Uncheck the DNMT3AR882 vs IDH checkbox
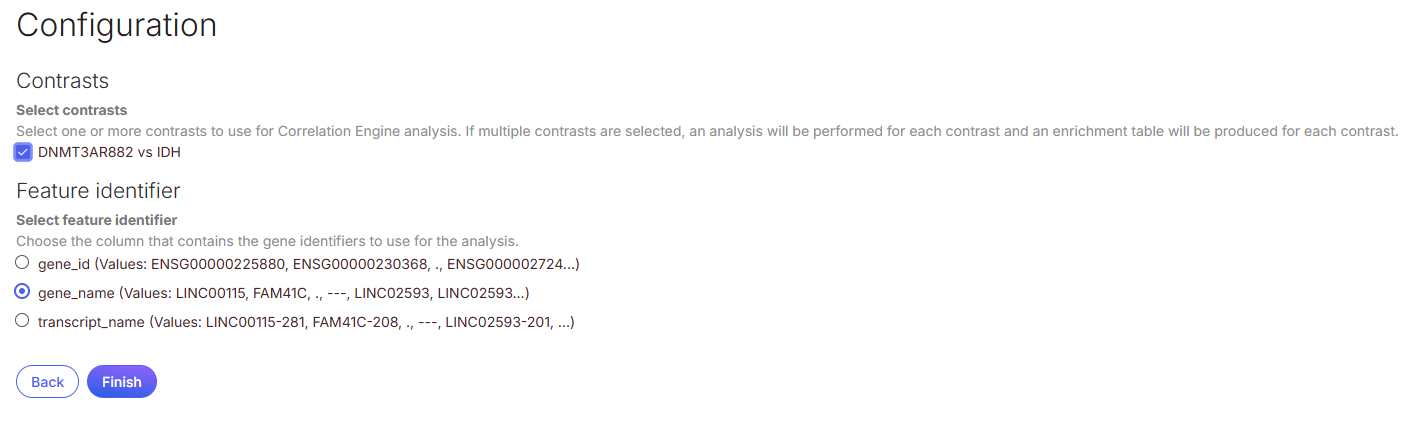 pos(23,152)
